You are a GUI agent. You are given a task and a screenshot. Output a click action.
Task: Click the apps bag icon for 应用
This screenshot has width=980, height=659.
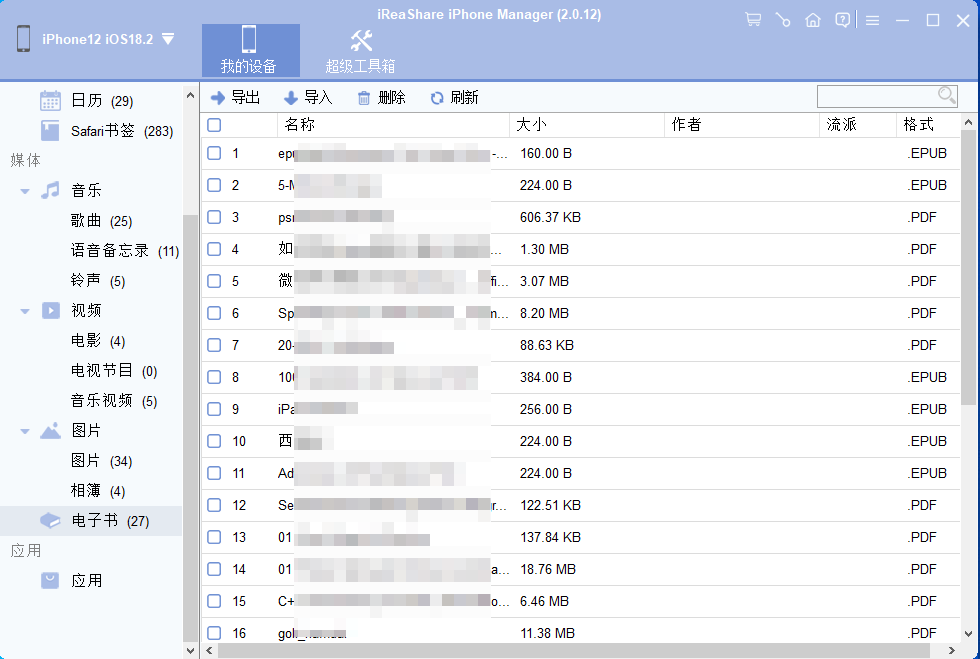[50, 580]
